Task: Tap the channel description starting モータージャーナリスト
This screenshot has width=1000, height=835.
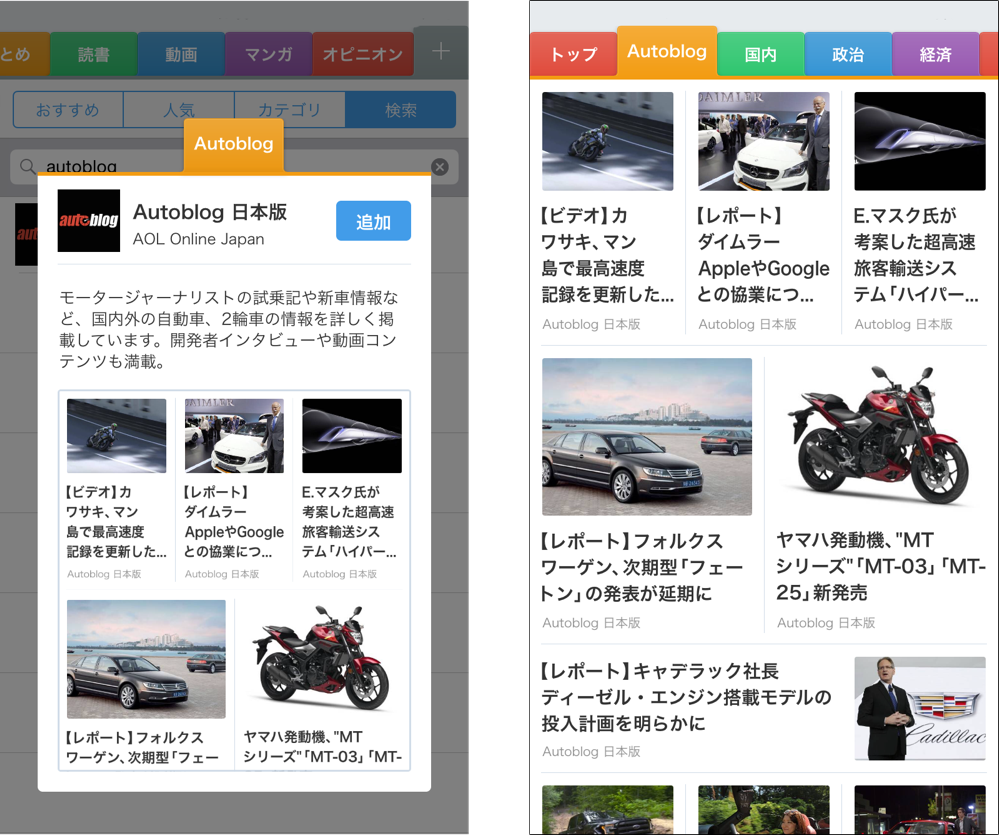Action: (x=228, y=329)
